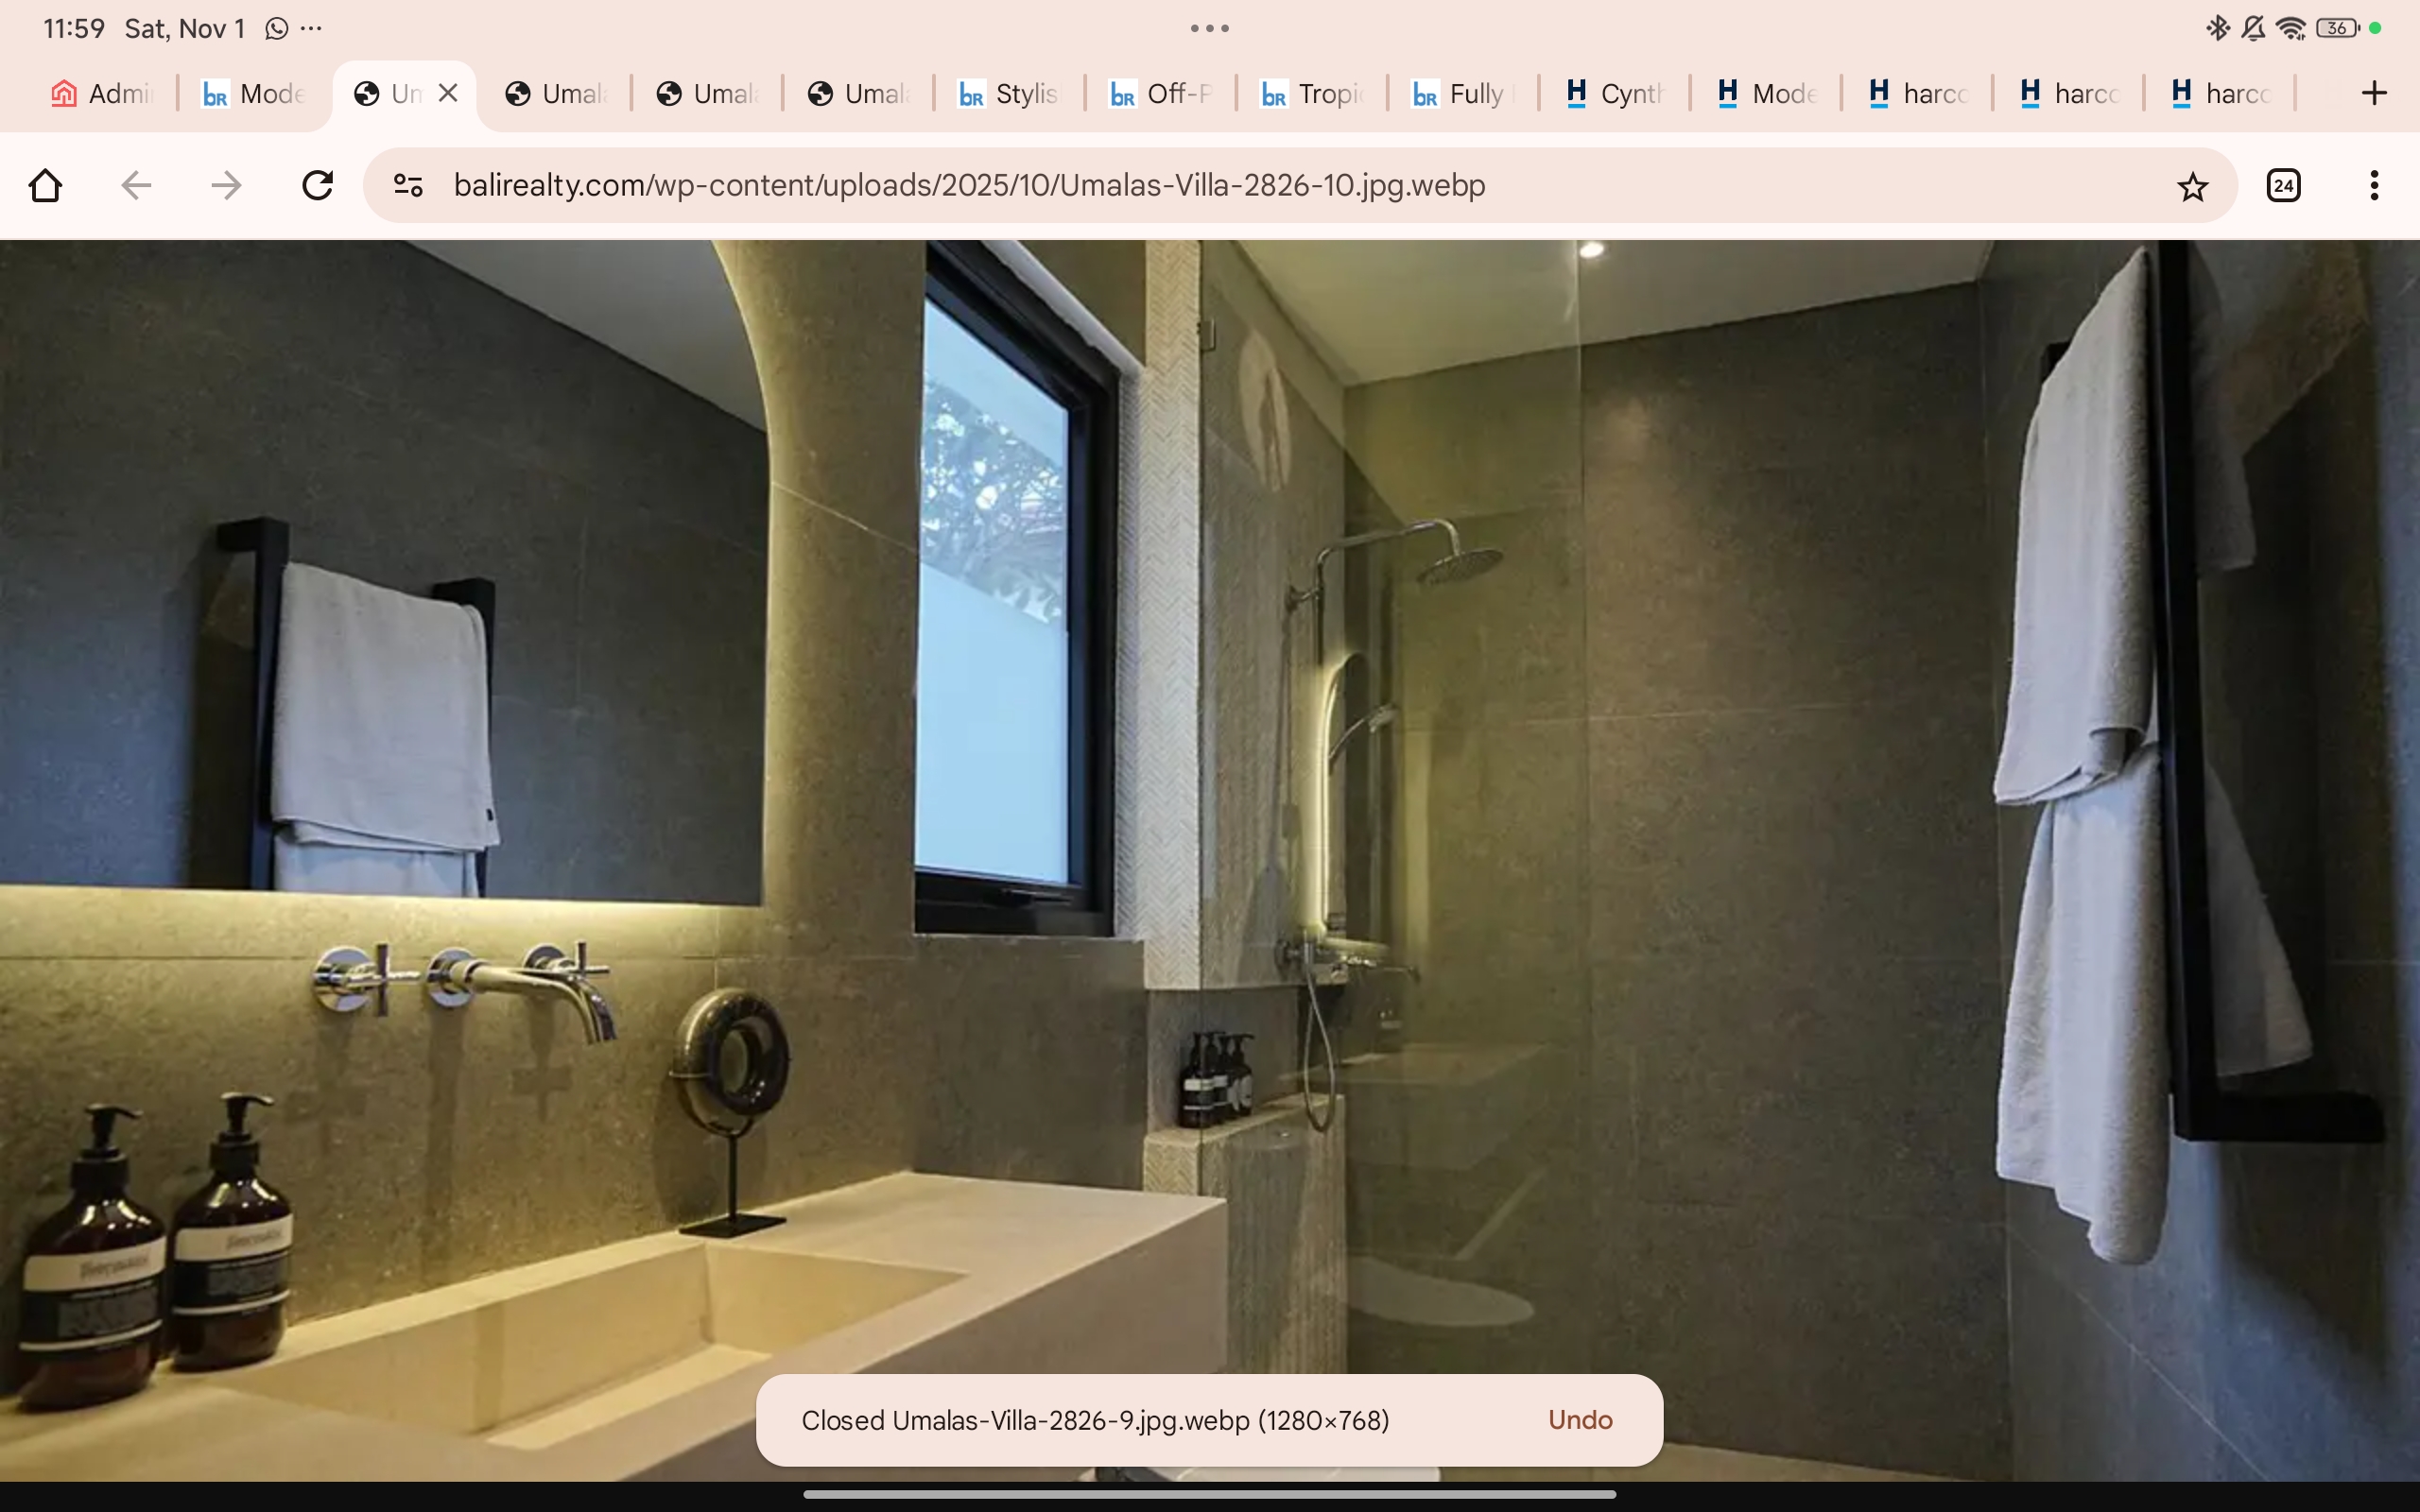Bookmark this page with the star icon
Image resolution: width=2420 pixels, height=1512 pixels.
coord(2192,185)
